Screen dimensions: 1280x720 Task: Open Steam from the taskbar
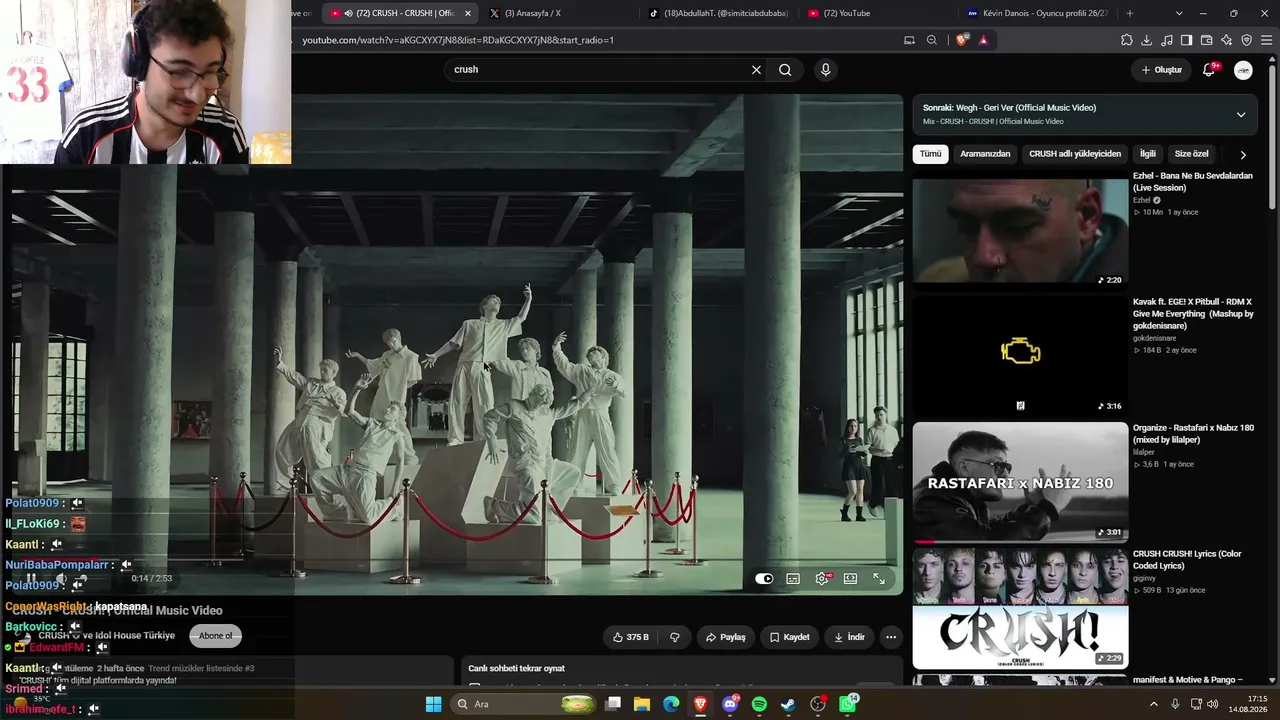tap(788, 704)
